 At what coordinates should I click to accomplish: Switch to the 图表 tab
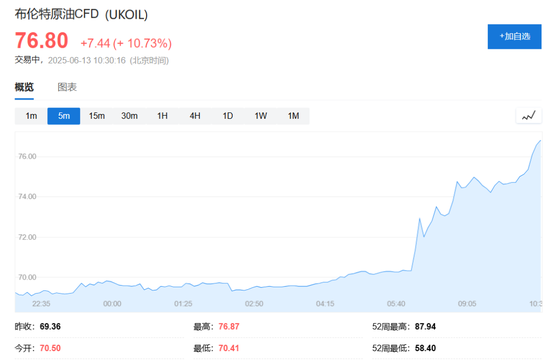pyautogui.click(x=67, y=87)
